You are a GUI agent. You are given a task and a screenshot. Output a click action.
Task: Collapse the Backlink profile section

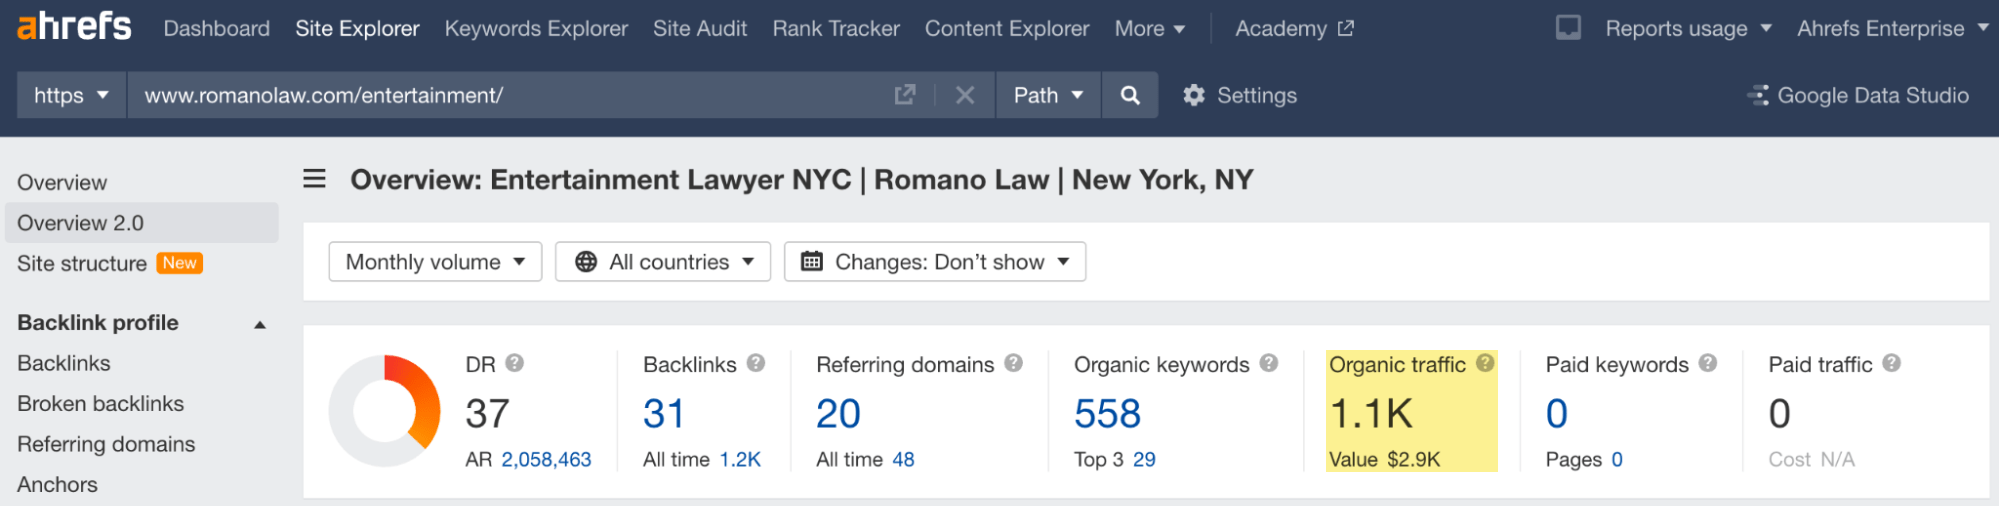(x=260, y=324)
